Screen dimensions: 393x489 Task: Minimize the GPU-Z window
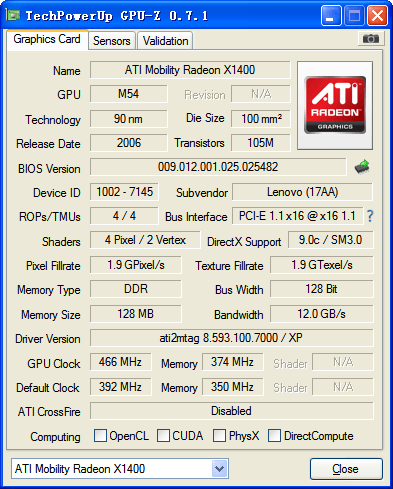point(331,15)
